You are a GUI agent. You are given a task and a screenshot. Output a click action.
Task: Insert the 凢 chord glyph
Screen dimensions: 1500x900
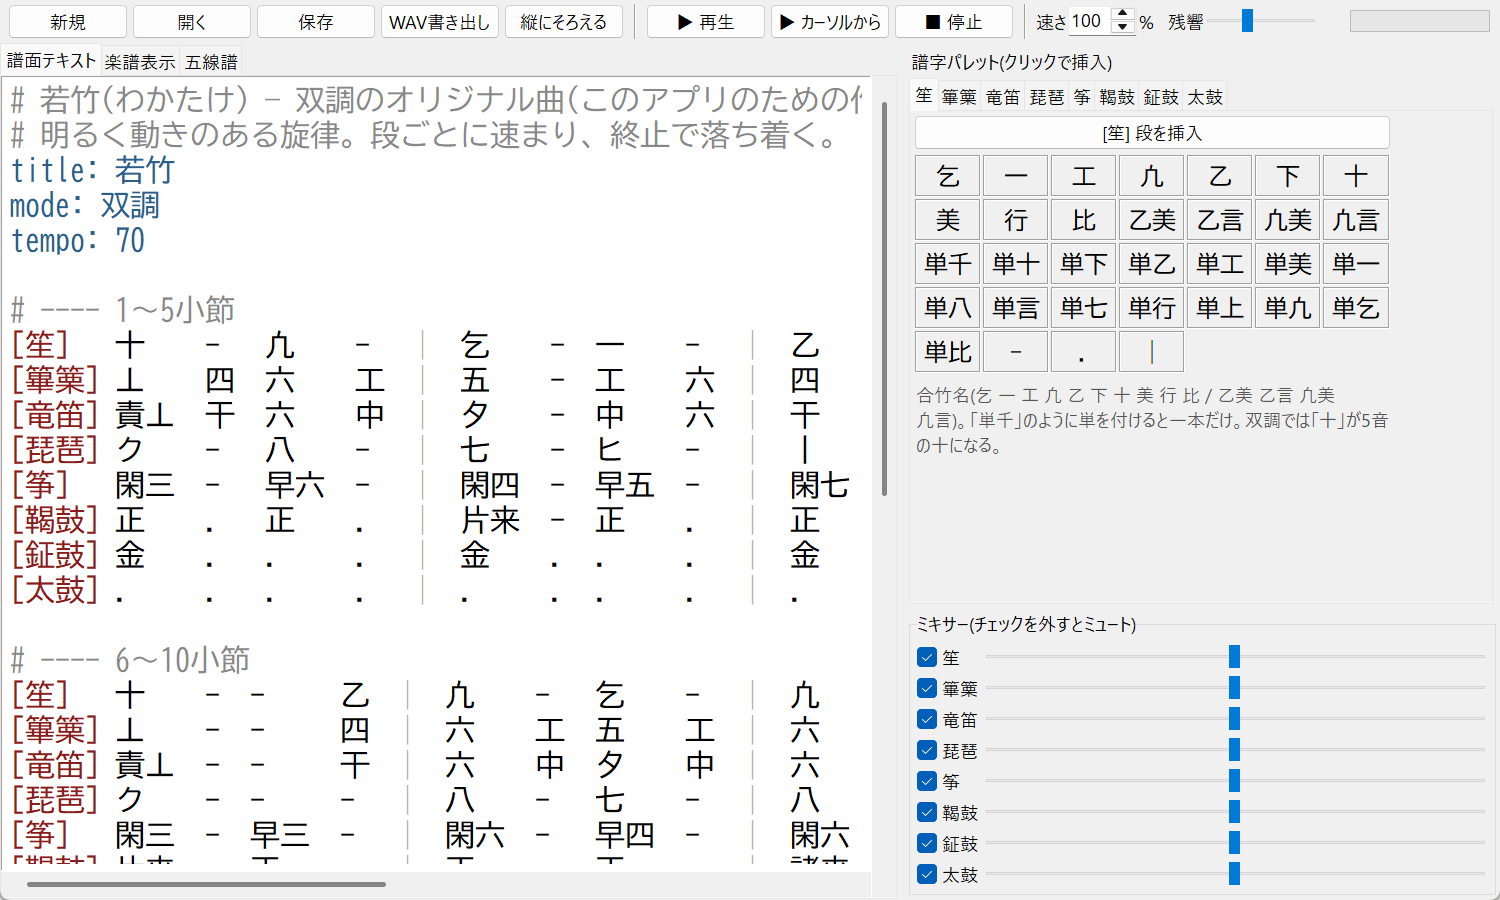pos(1152,176)
